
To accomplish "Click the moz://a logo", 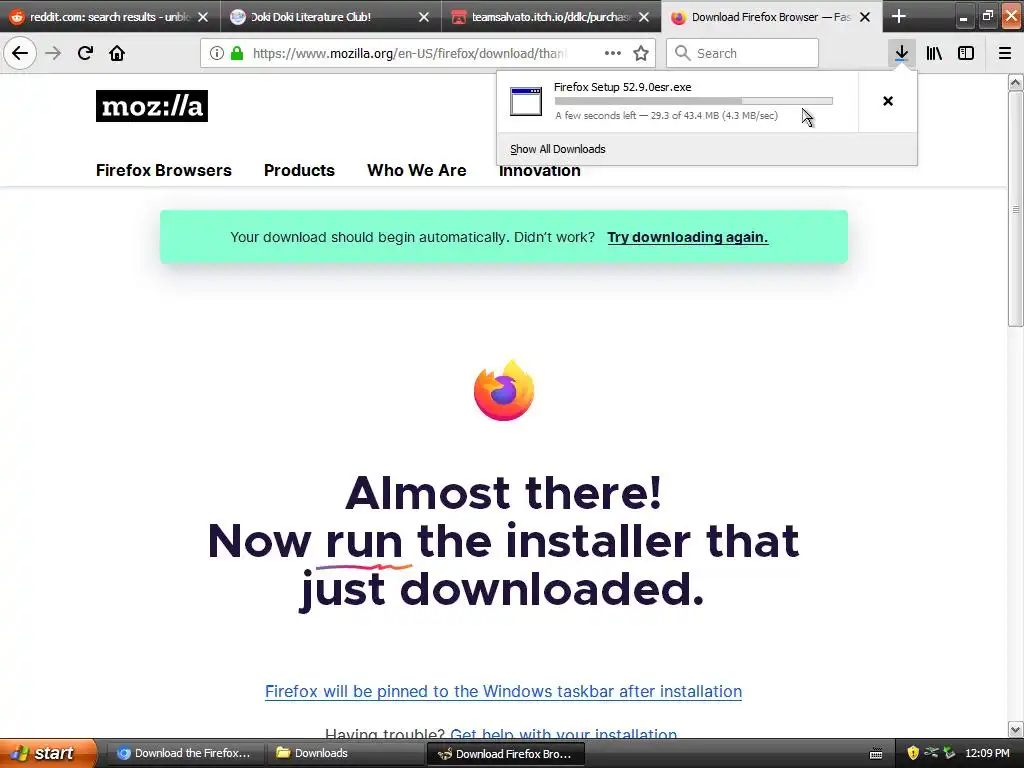I will [152, 106].
